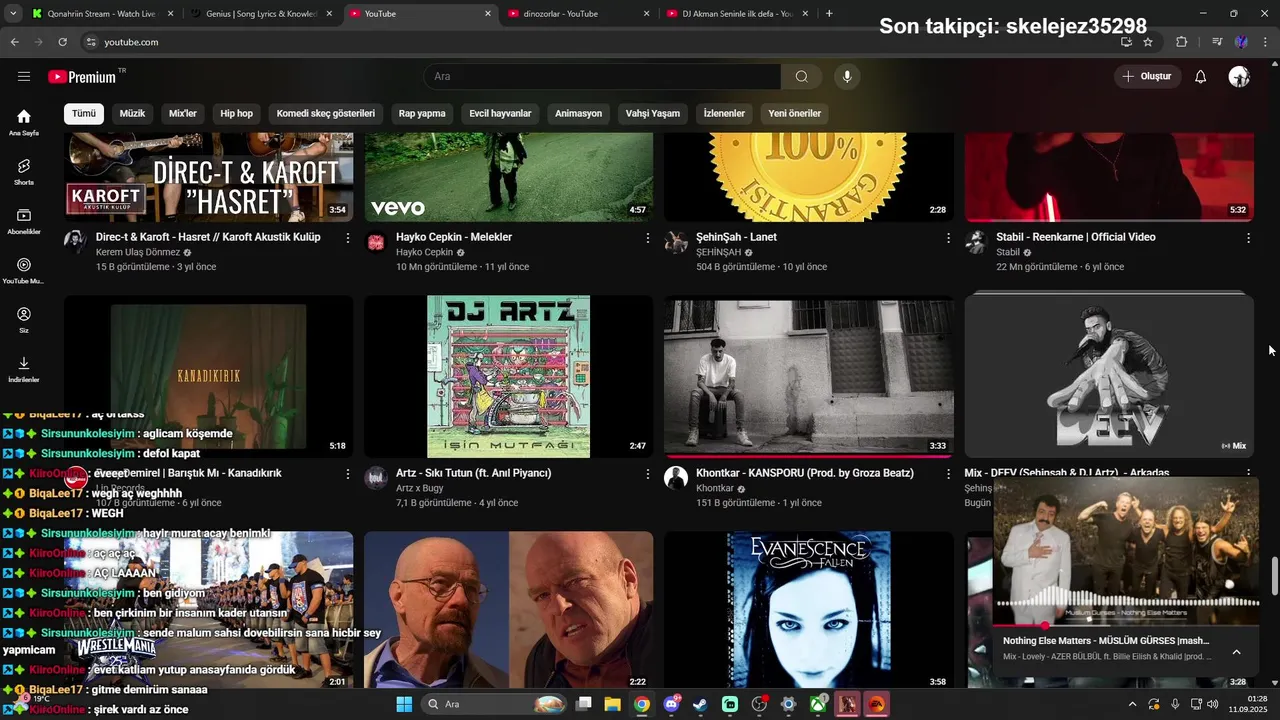This screenshot has height=720, width=1280.
Task: Open Steam from the taskbar
Action: coord(700,704)
